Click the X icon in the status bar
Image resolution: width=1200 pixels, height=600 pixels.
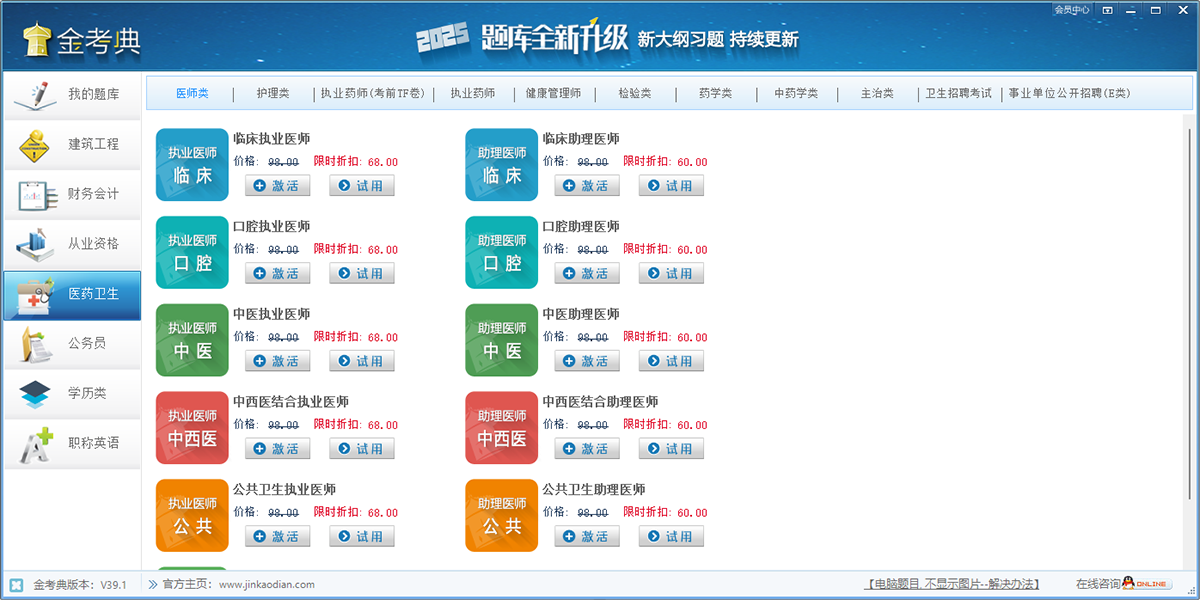point(16,585)
